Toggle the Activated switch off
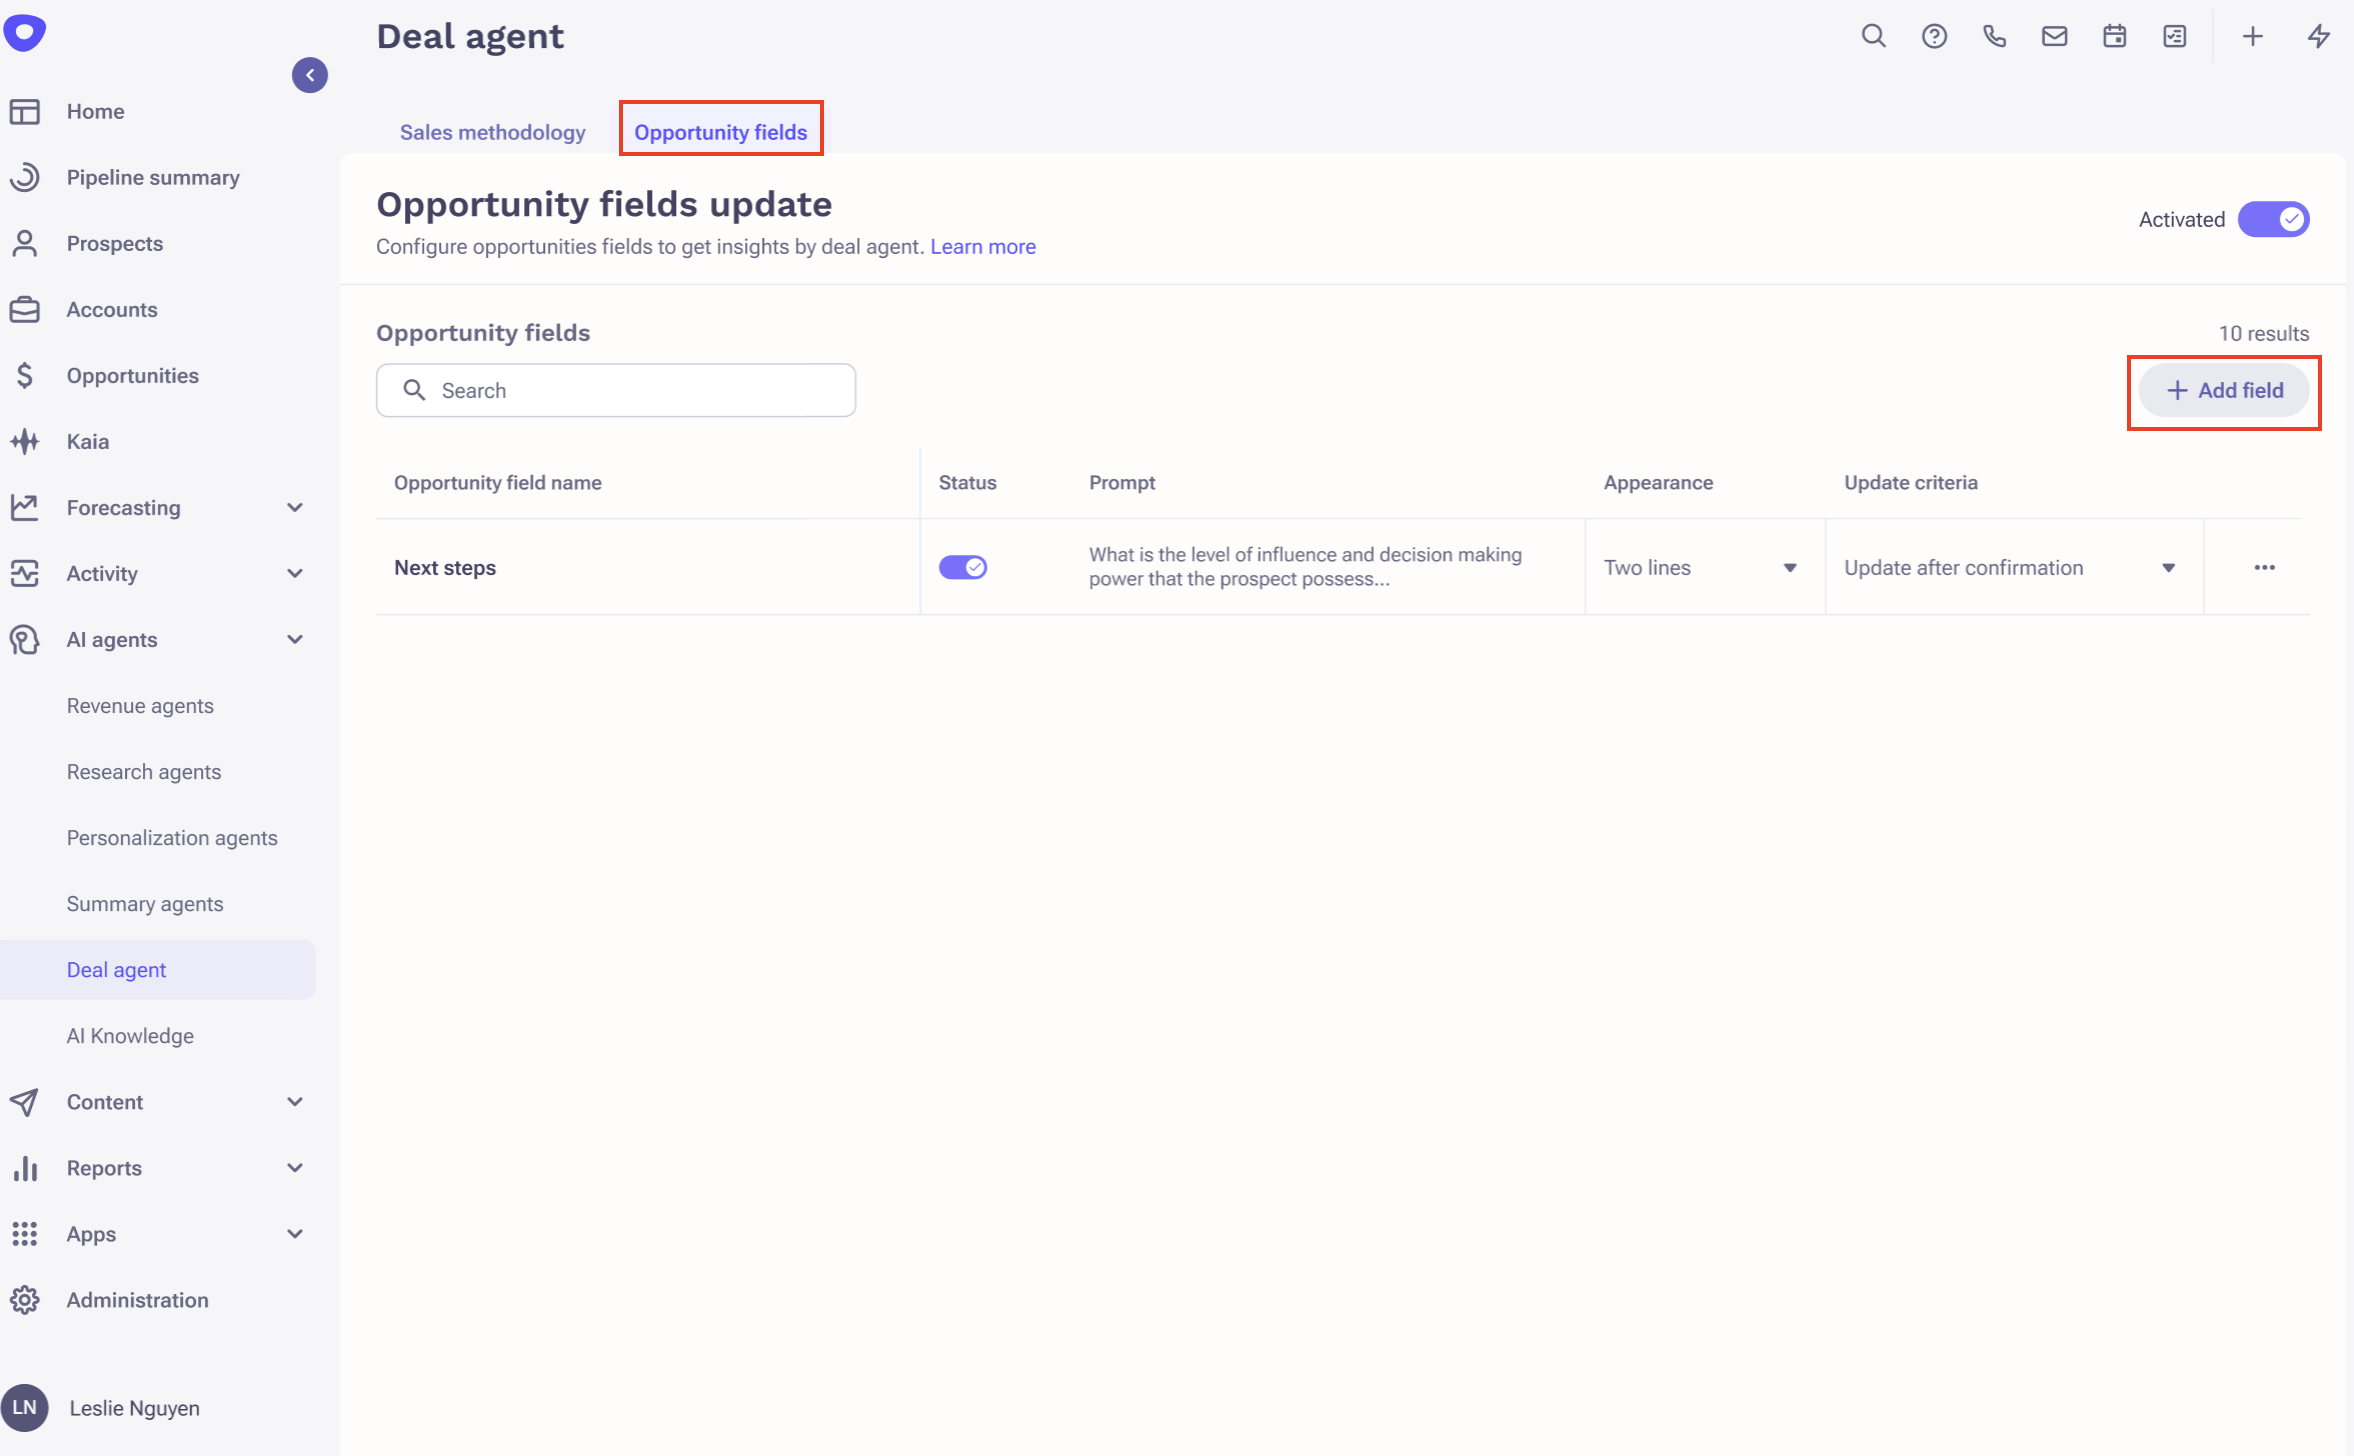2354x1456 pixels. [x=2272, y=219]
